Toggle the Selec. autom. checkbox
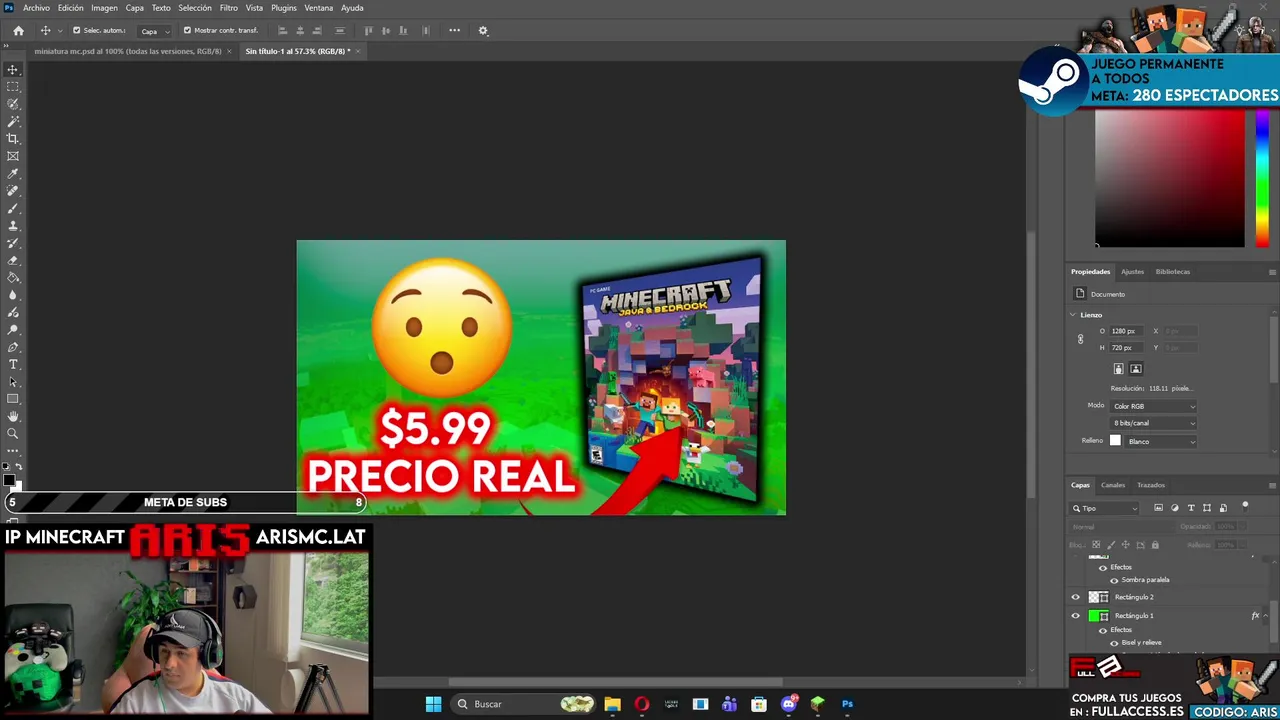Image resolution: width=1280 pixels, height=720 pixels. 76,30
